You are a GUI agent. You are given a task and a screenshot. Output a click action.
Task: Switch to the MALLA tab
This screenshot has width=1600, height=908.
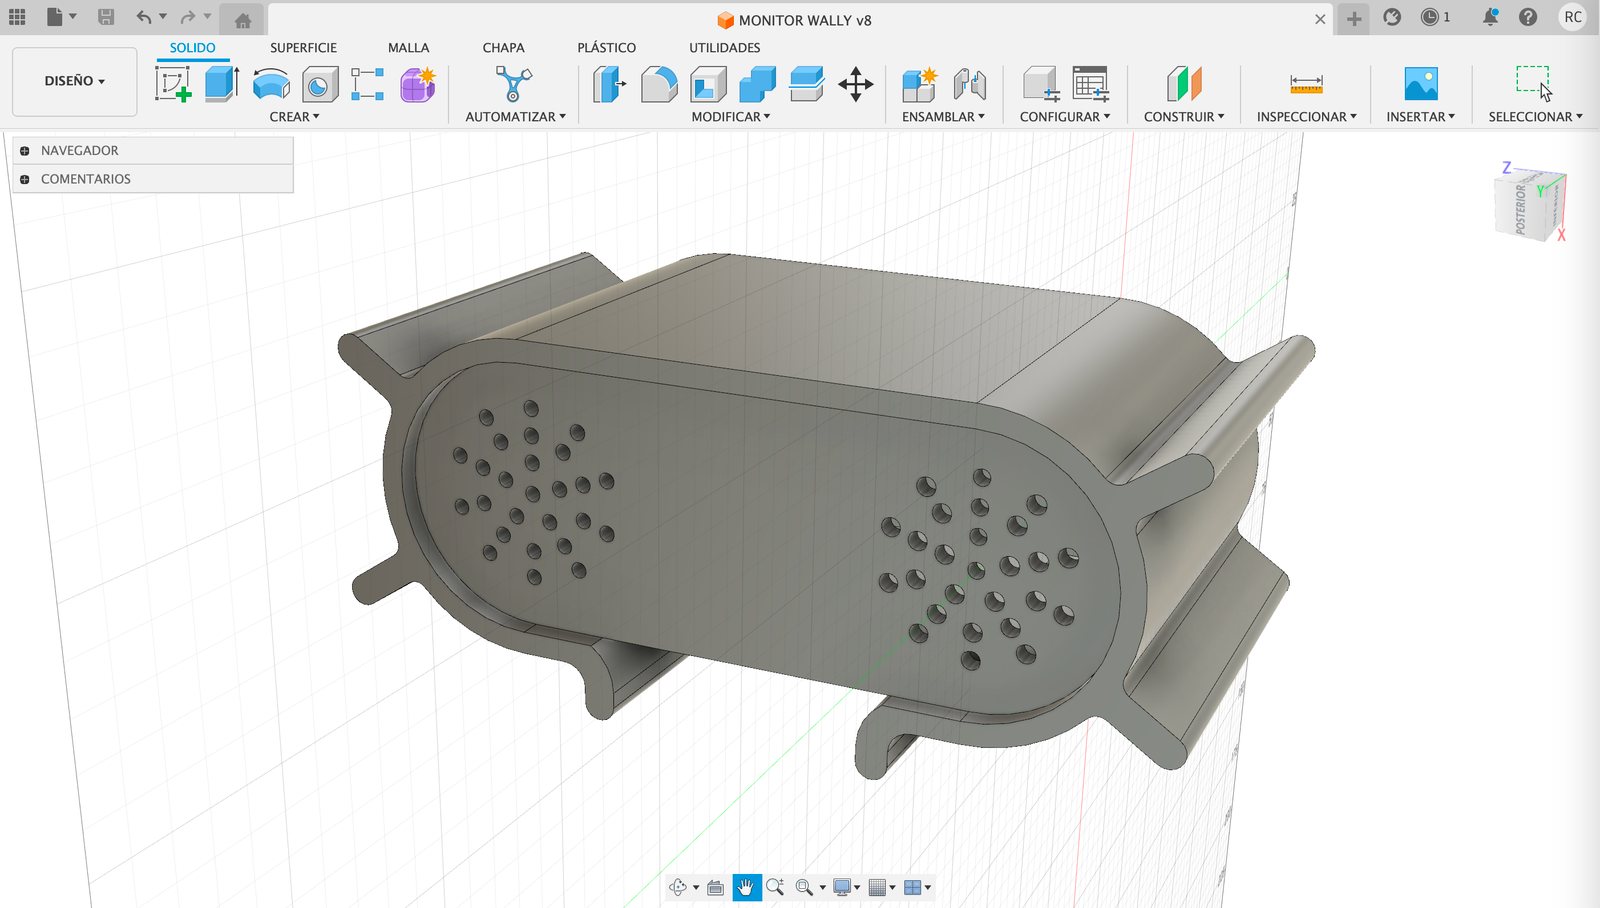[x=408, y=48]
